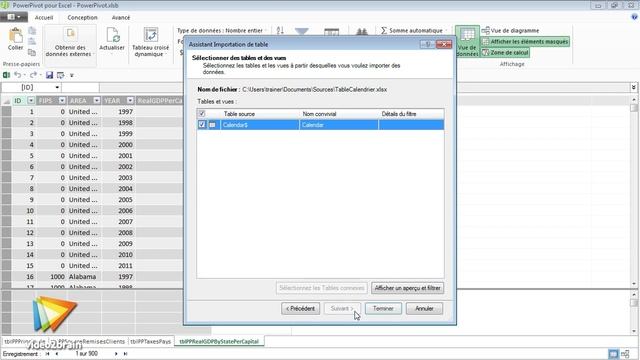Click Somme automatique sigma icon
640x360 pixels.
[384, 31]
